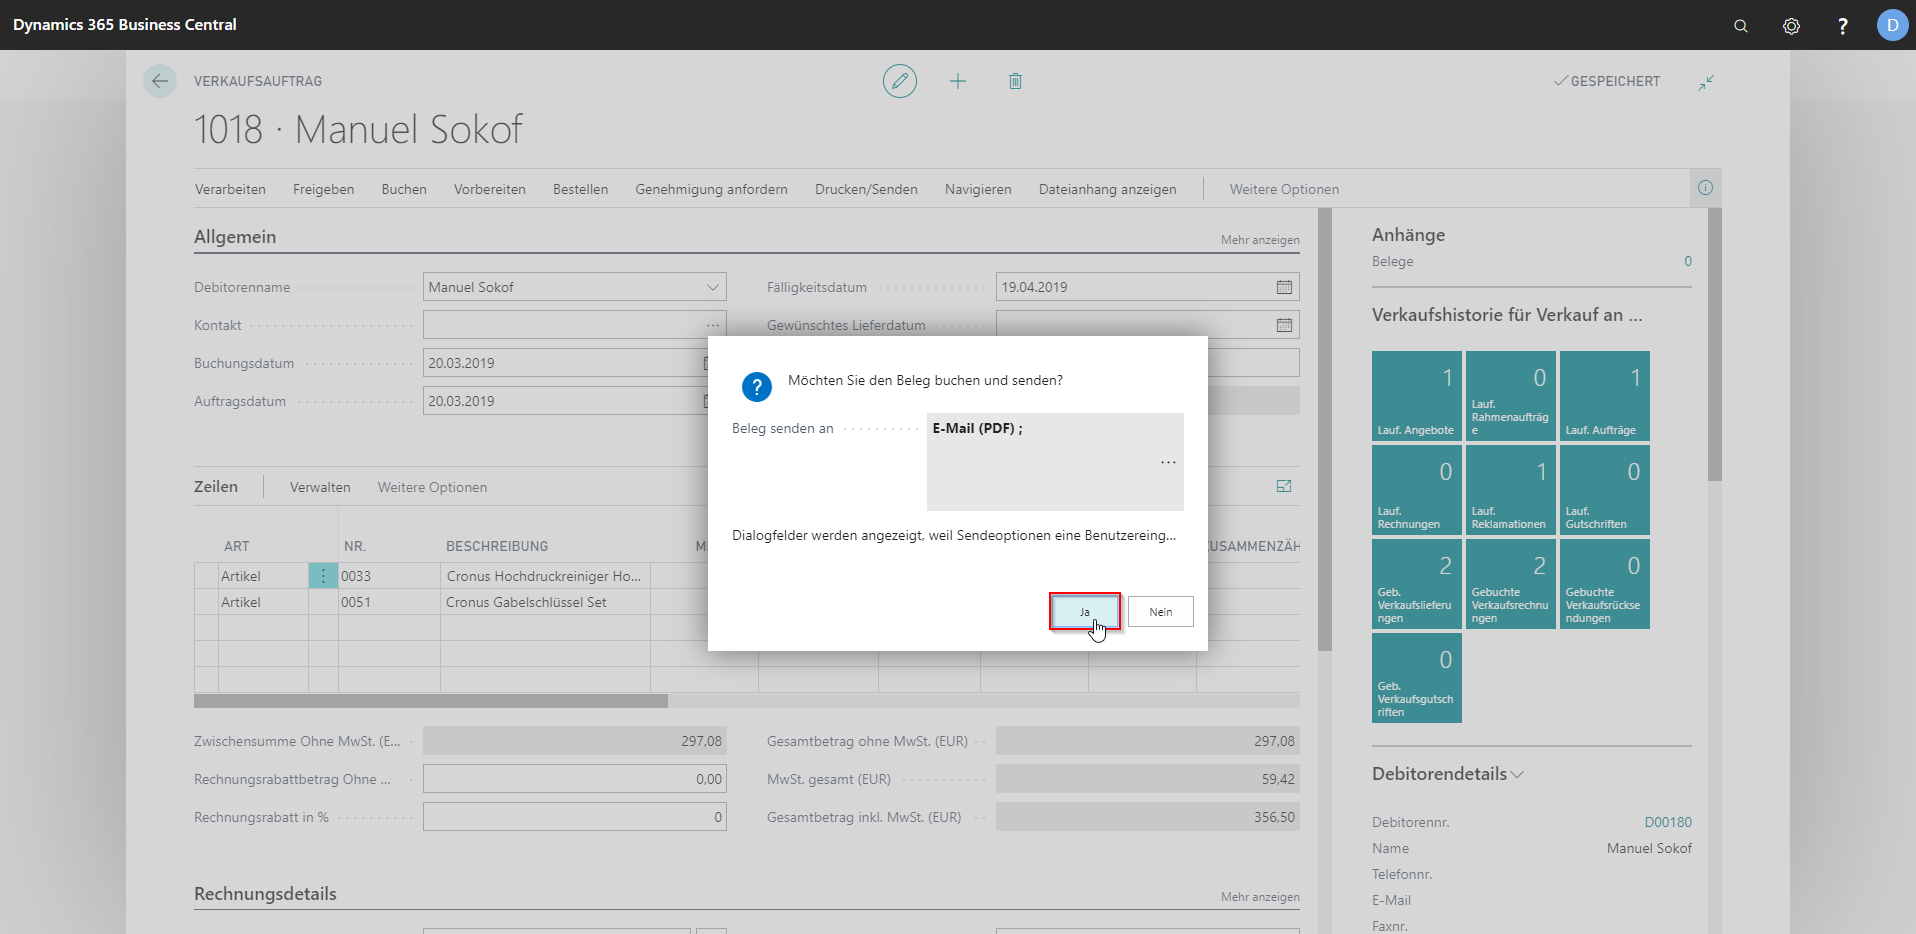Click Rechnungsrabattbetrag input field

click(x=575, y=779)
